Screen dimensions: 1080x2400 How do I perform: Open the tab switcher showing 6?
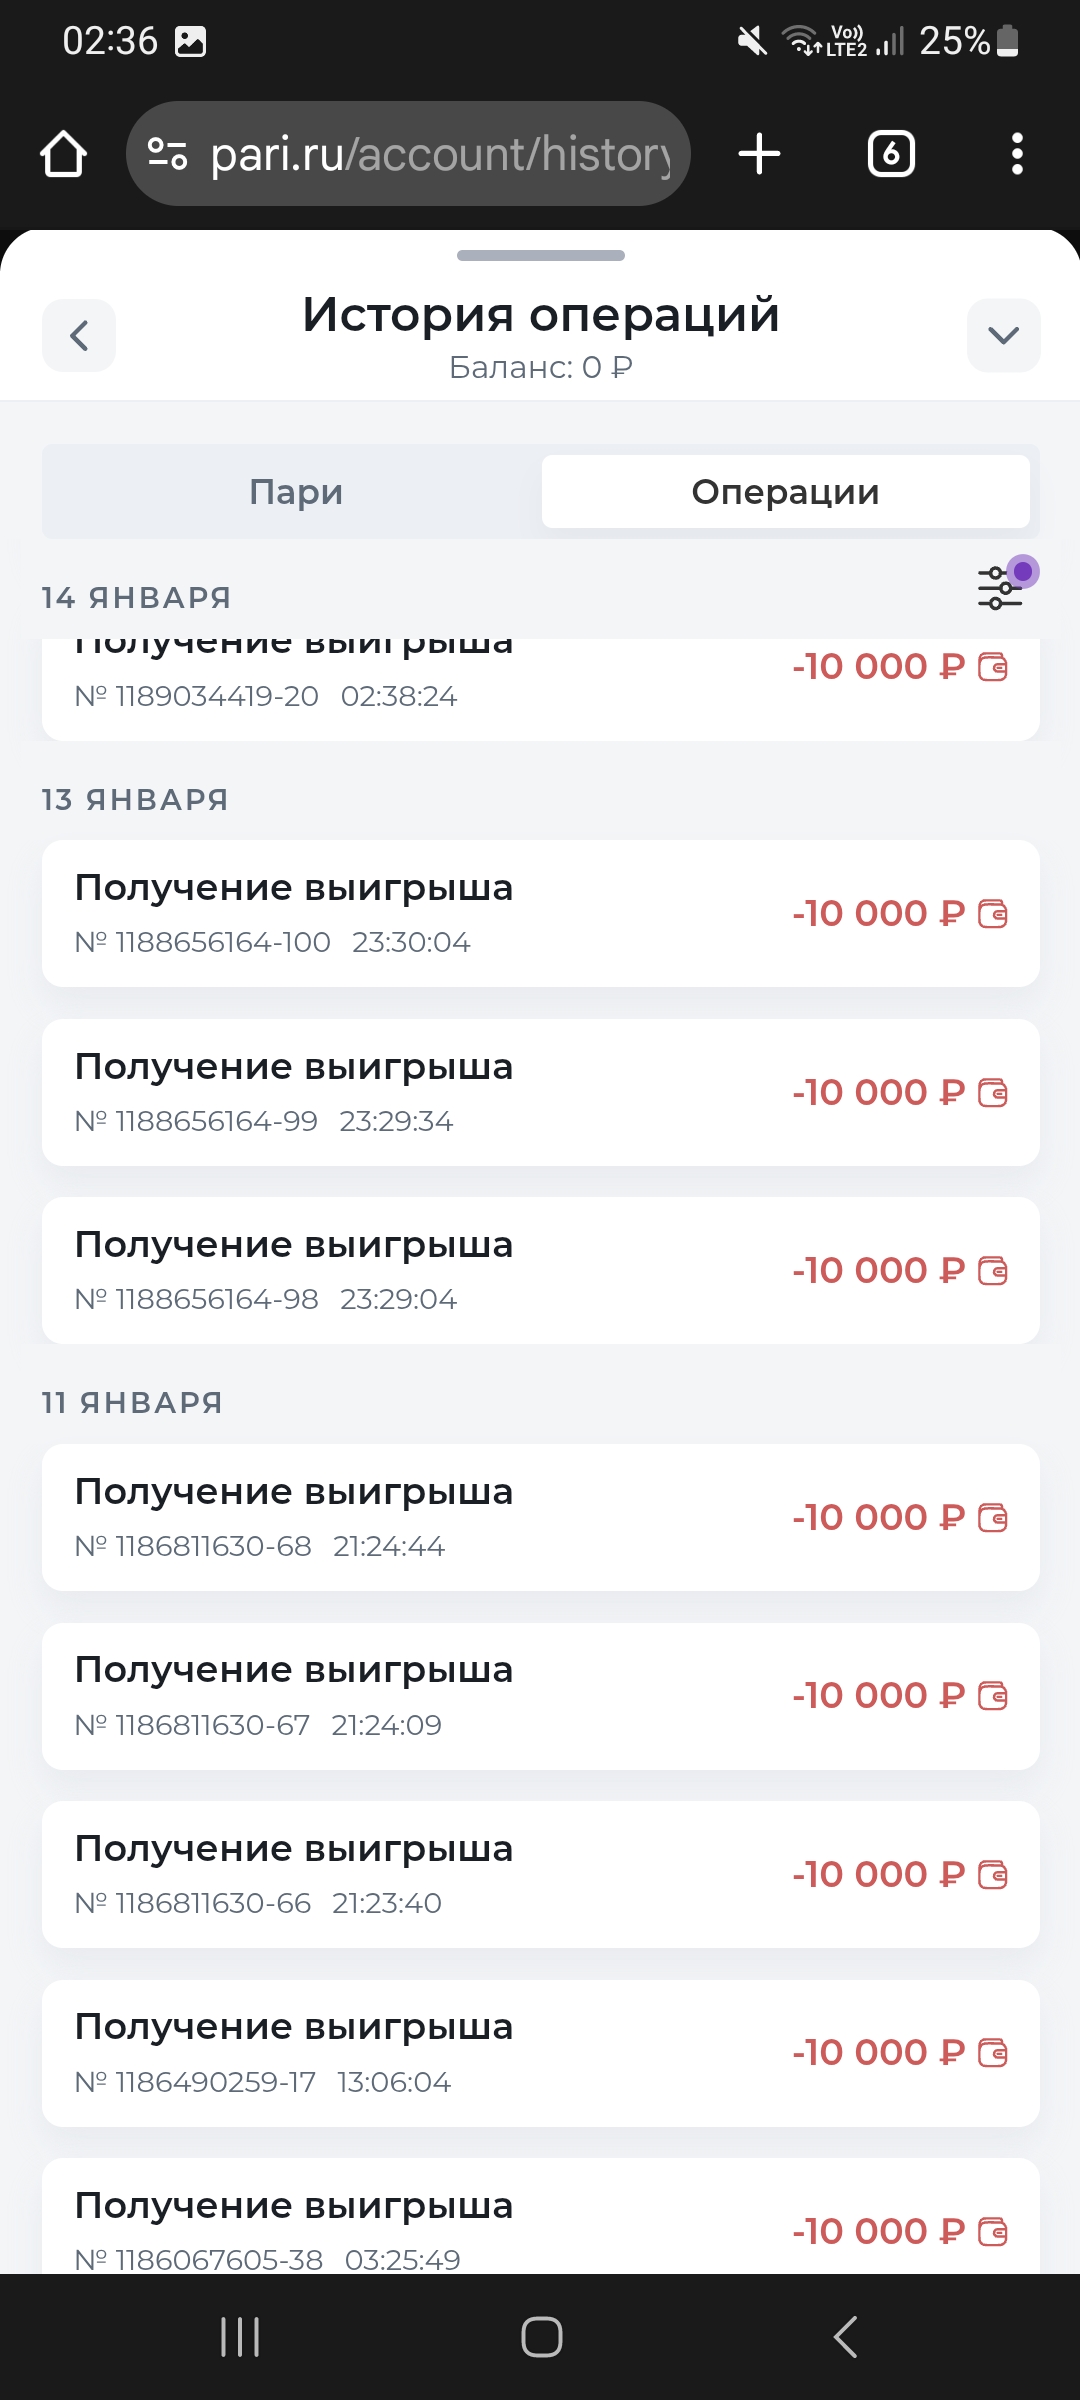pos(891,154)
